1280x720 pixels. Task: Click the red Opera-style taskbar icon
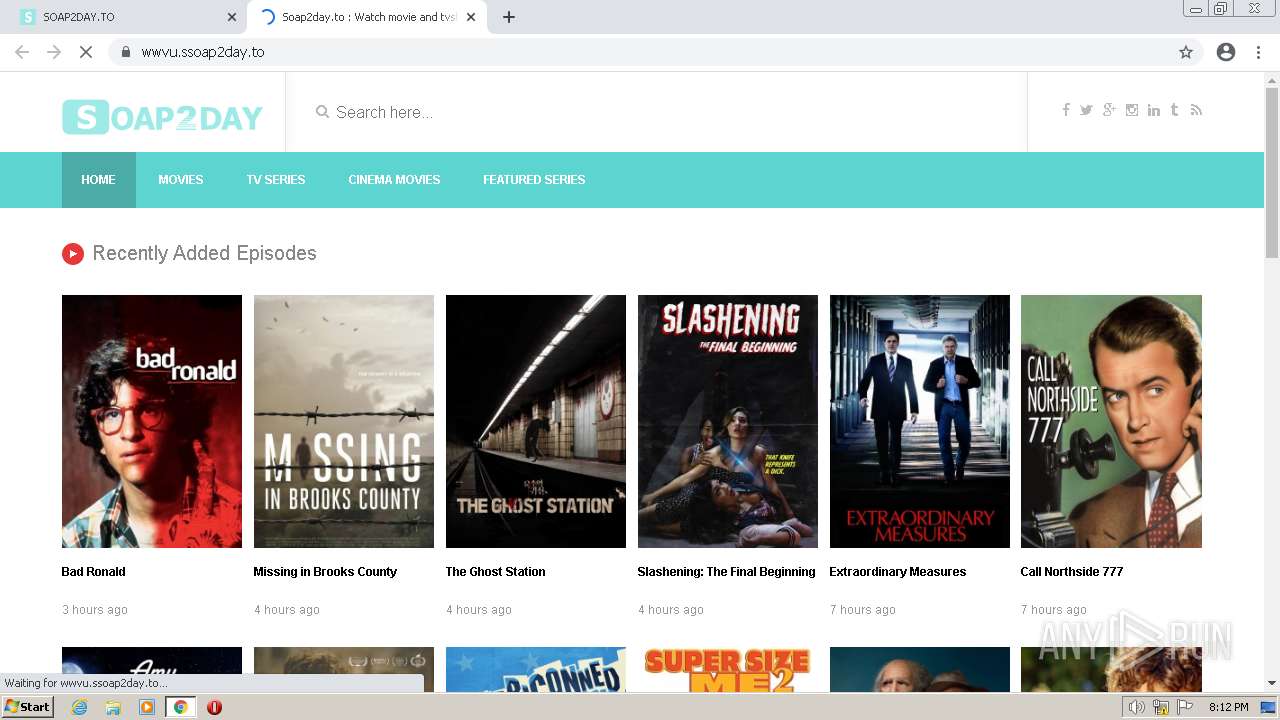214,707
